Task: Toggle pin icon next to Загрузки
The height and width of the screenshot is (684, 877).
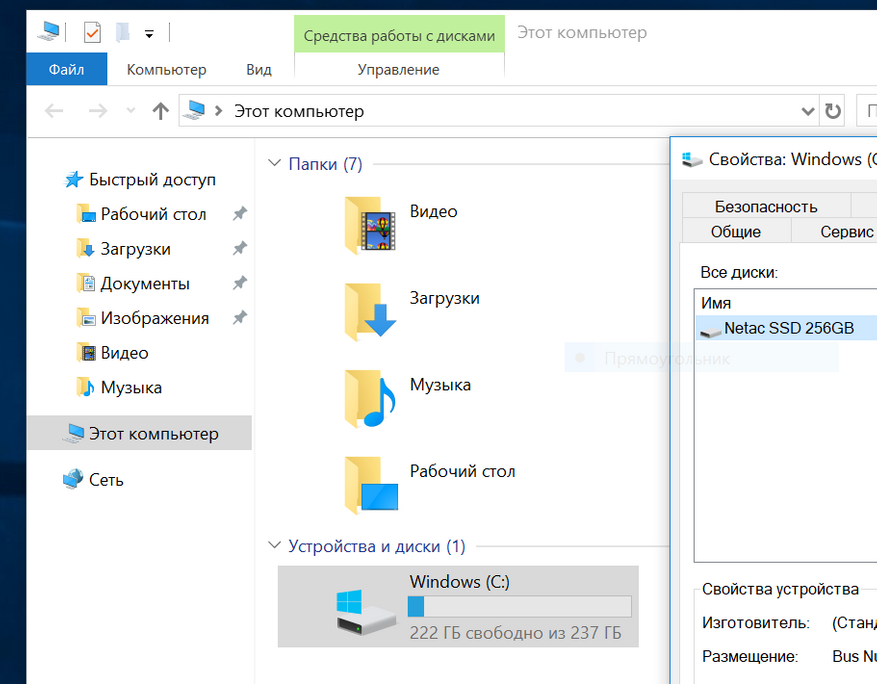Action: tap(239, 249)
